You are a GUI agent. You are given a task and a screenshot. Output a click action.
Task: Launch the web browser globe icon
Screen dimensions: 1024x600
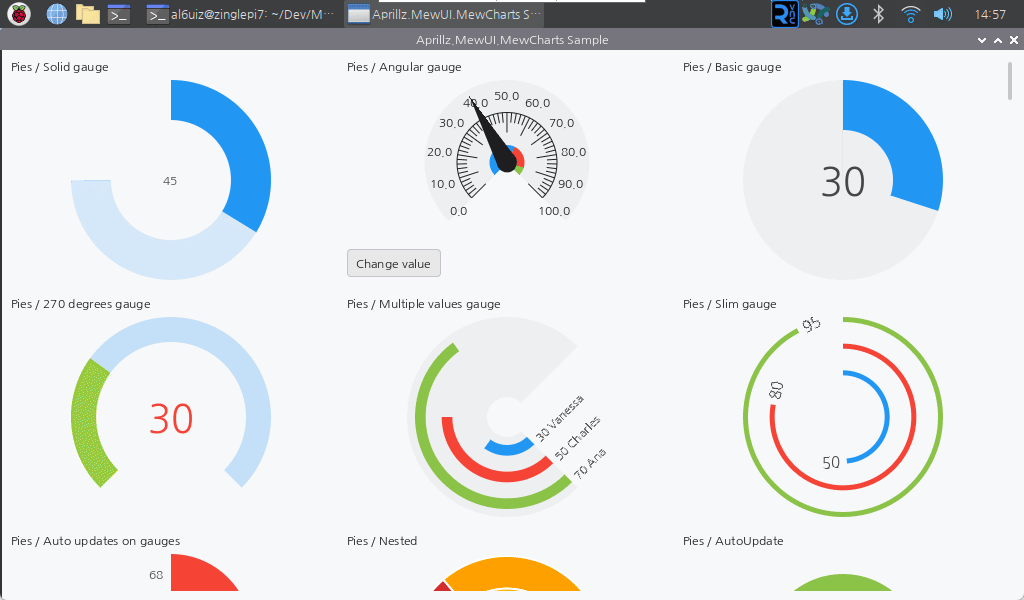(57, 14)
